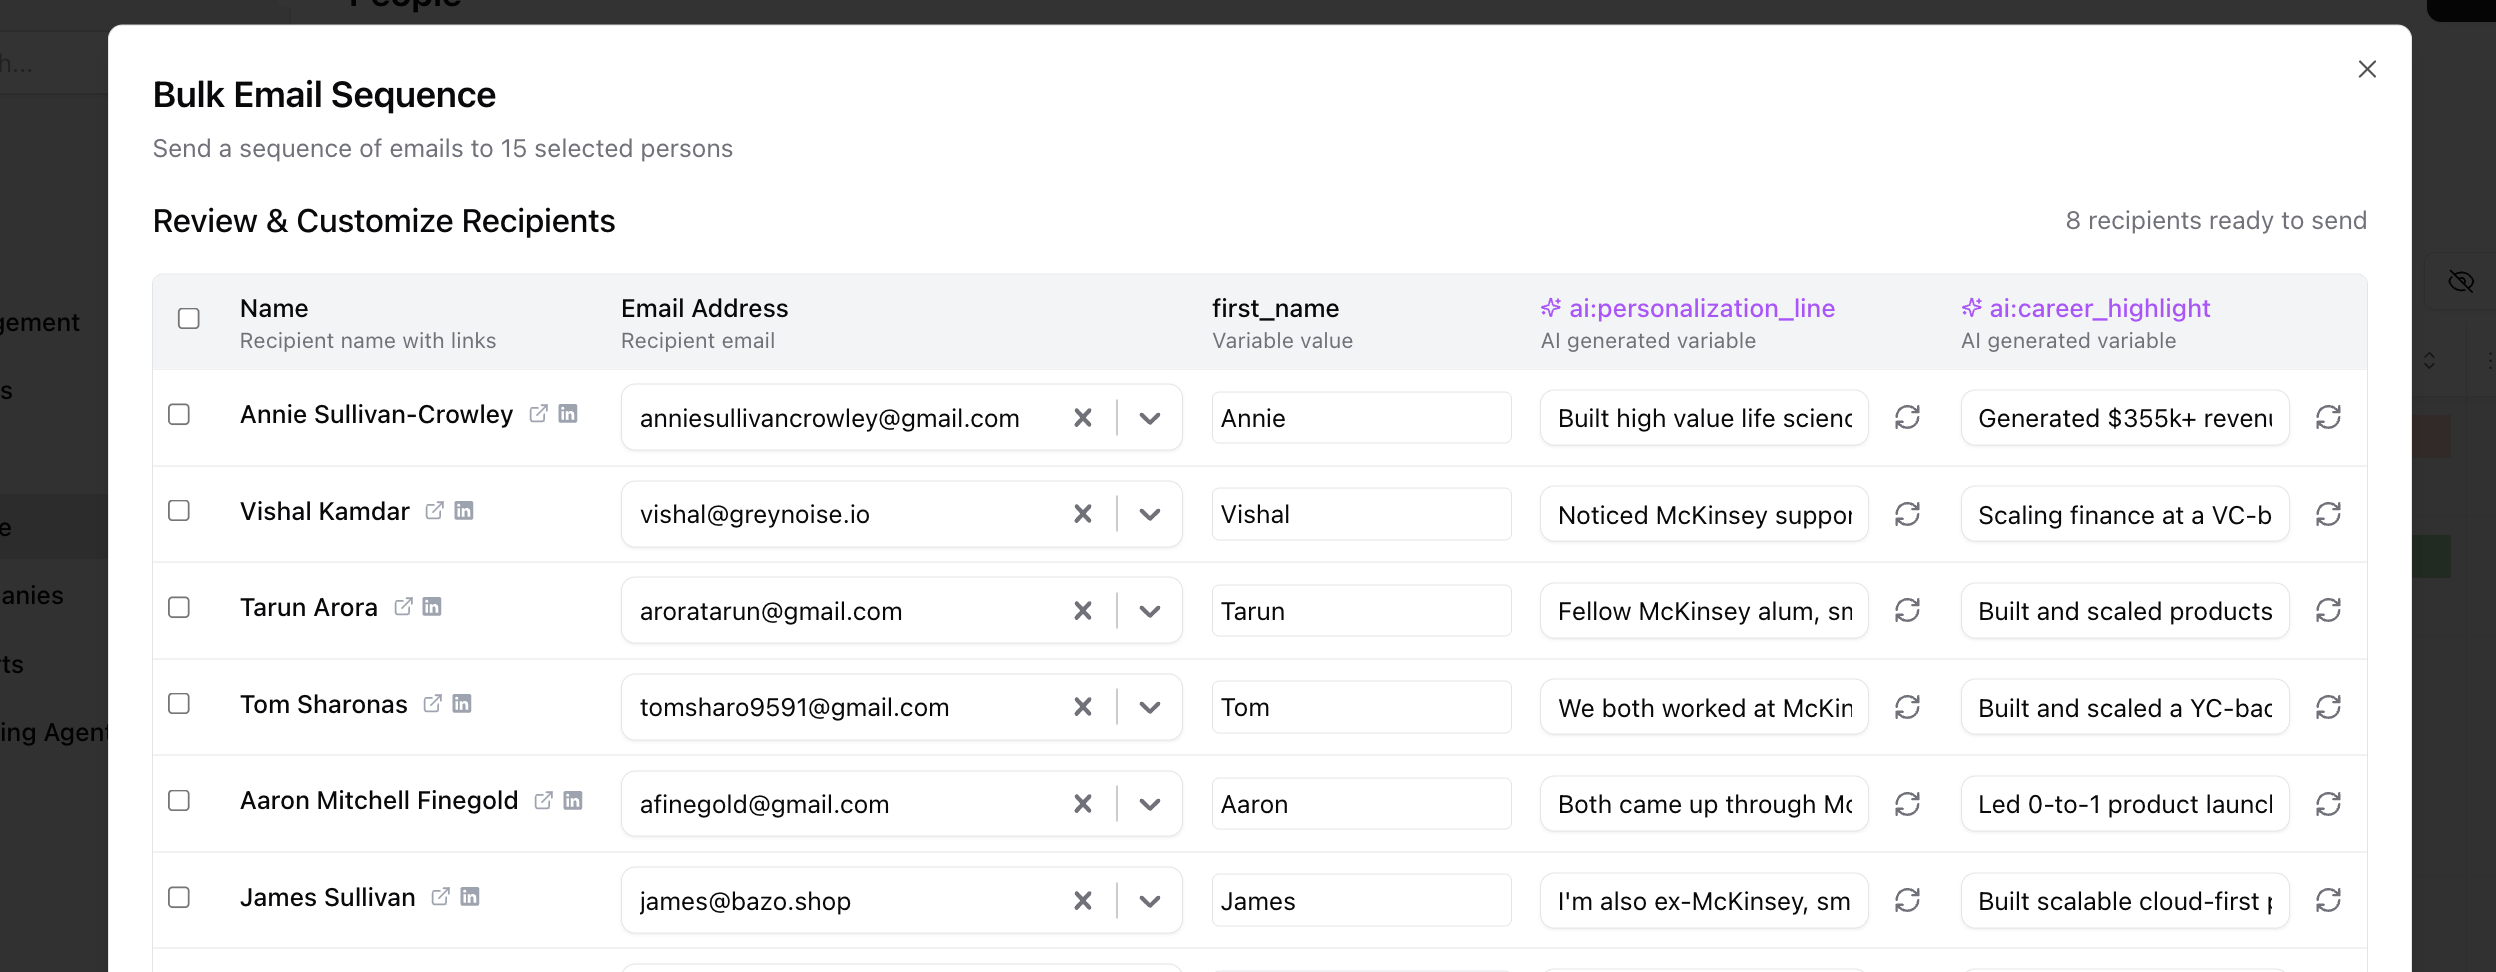Edit Tom's 'Built and scaled a YC-bac' field

click(x=2125, y=707)
